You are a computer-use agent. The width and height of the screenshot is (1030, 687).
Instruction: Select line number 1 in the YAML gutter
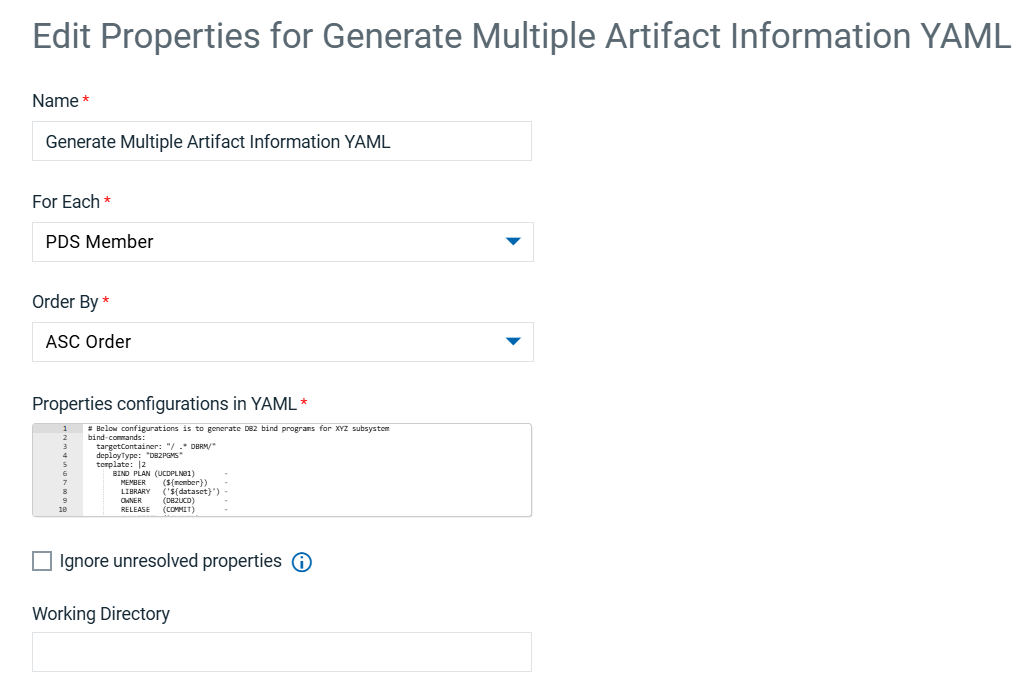pyautogui.click(x=65, y=429)
